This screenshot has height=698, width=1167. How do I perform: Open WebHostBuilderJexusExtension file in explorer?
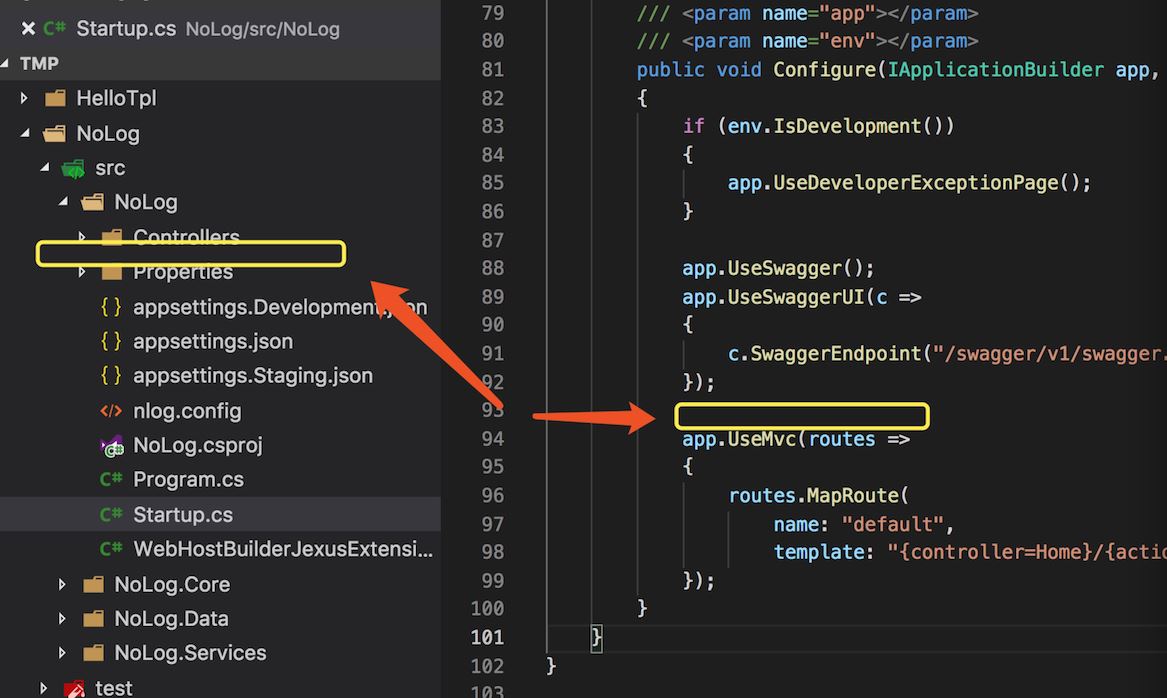283,549
